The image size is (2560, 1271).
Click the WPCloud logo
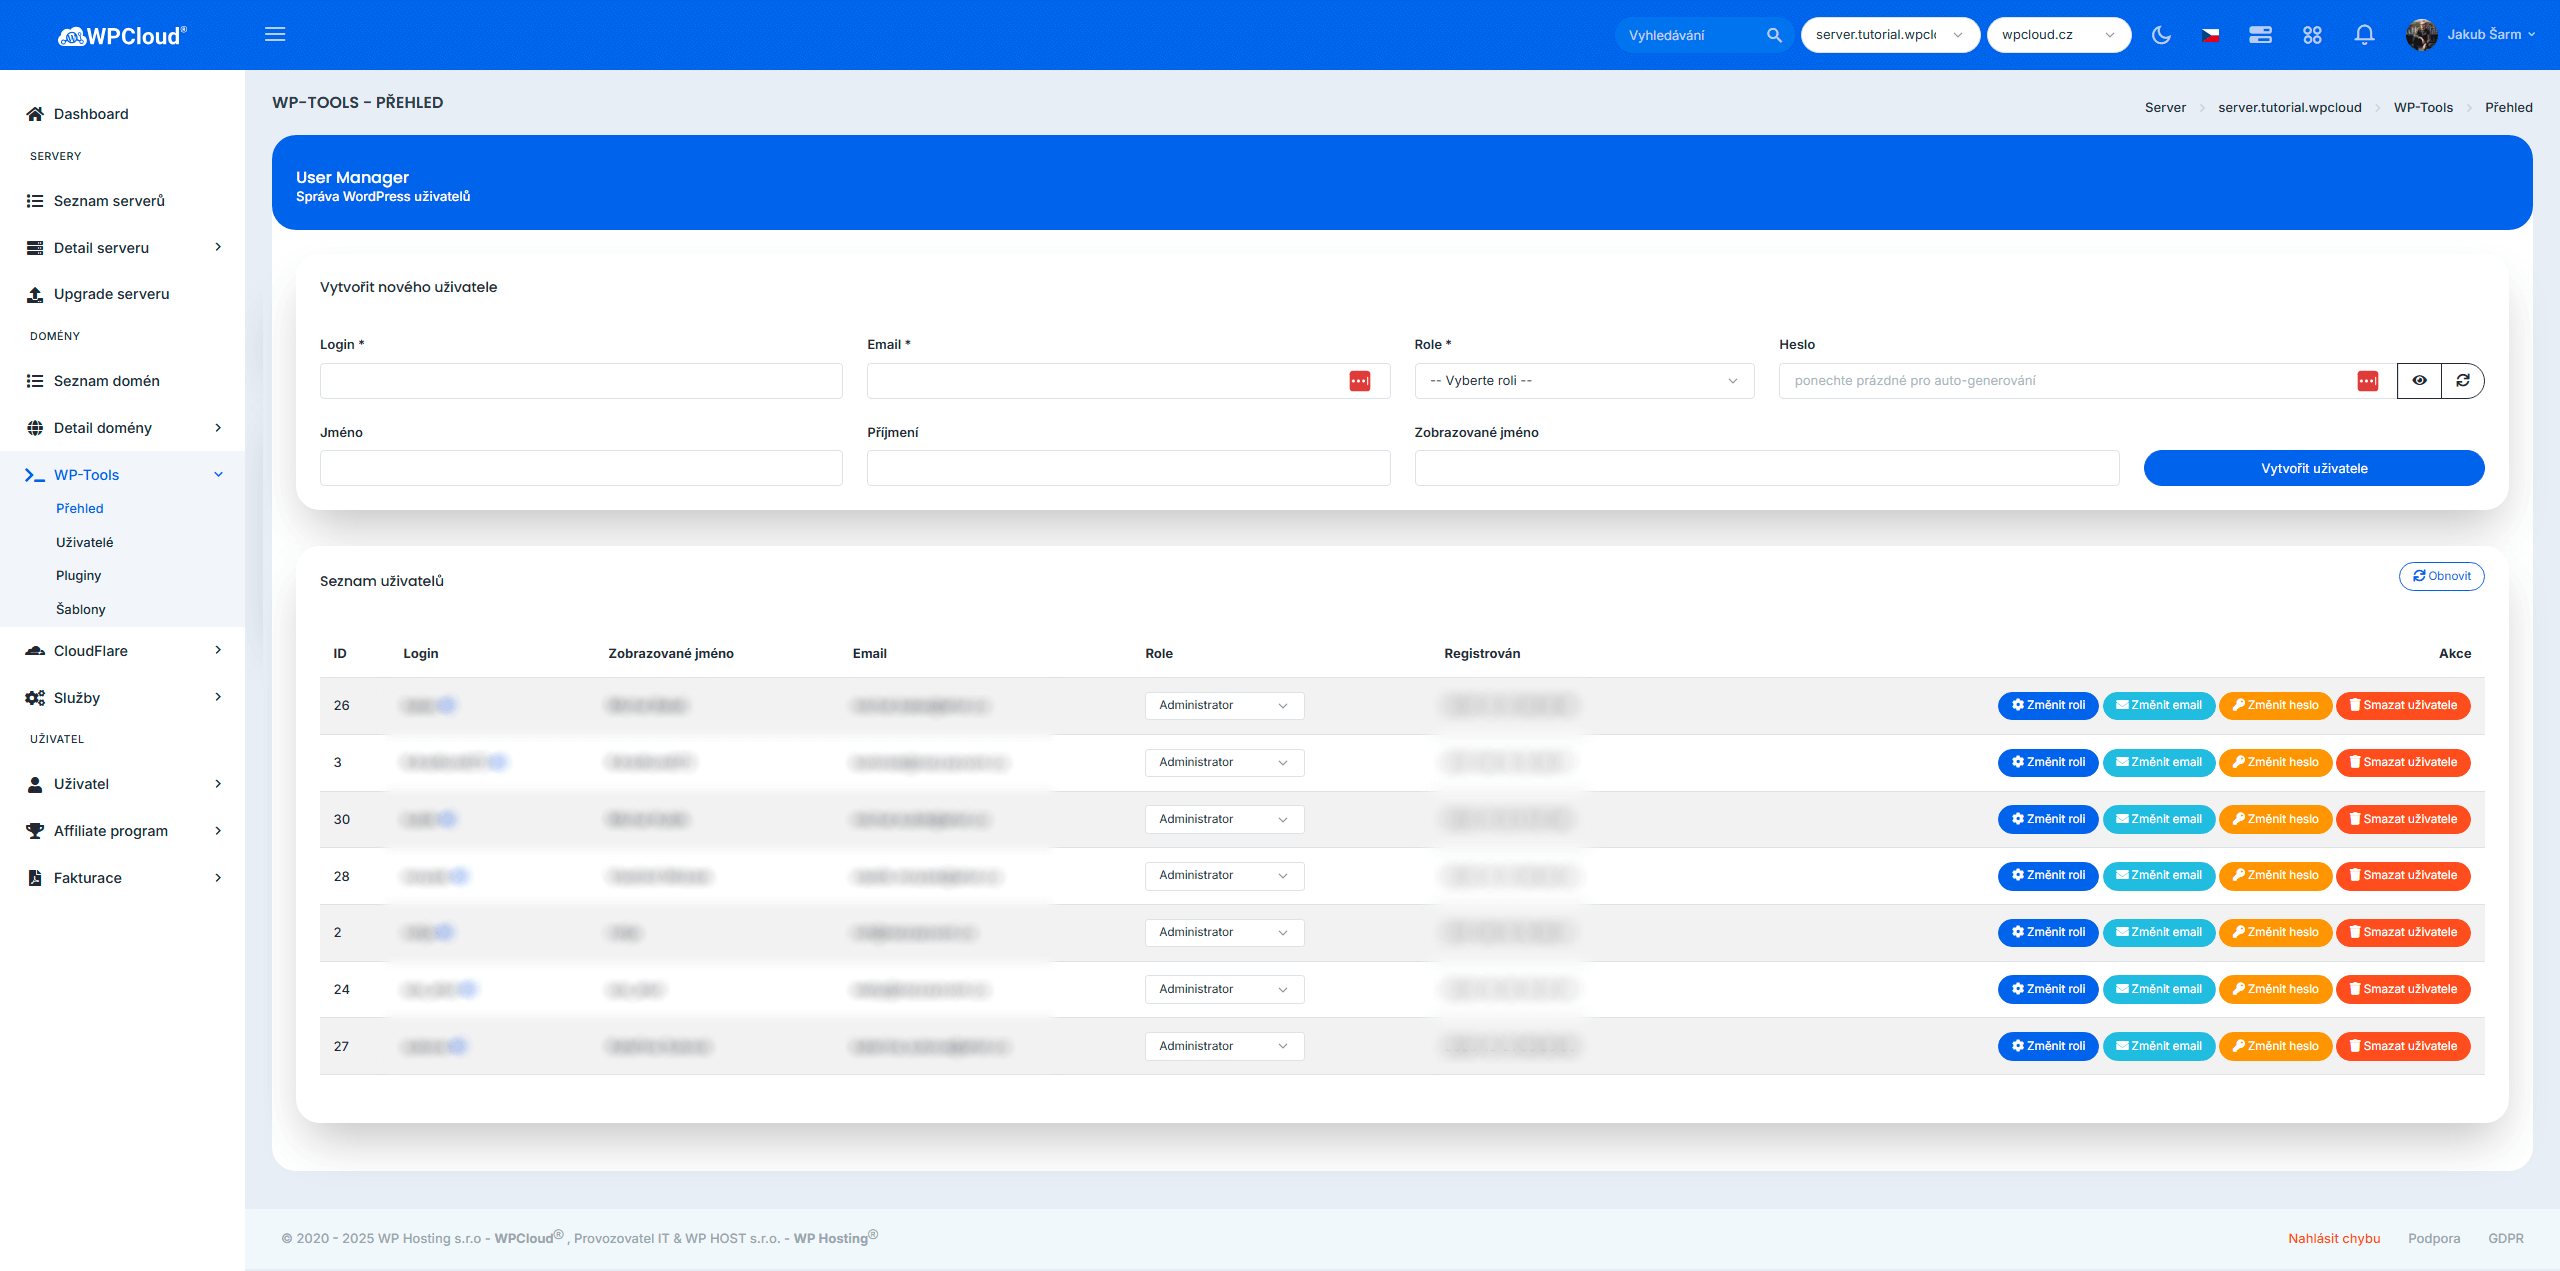click(x=122, y=36)
